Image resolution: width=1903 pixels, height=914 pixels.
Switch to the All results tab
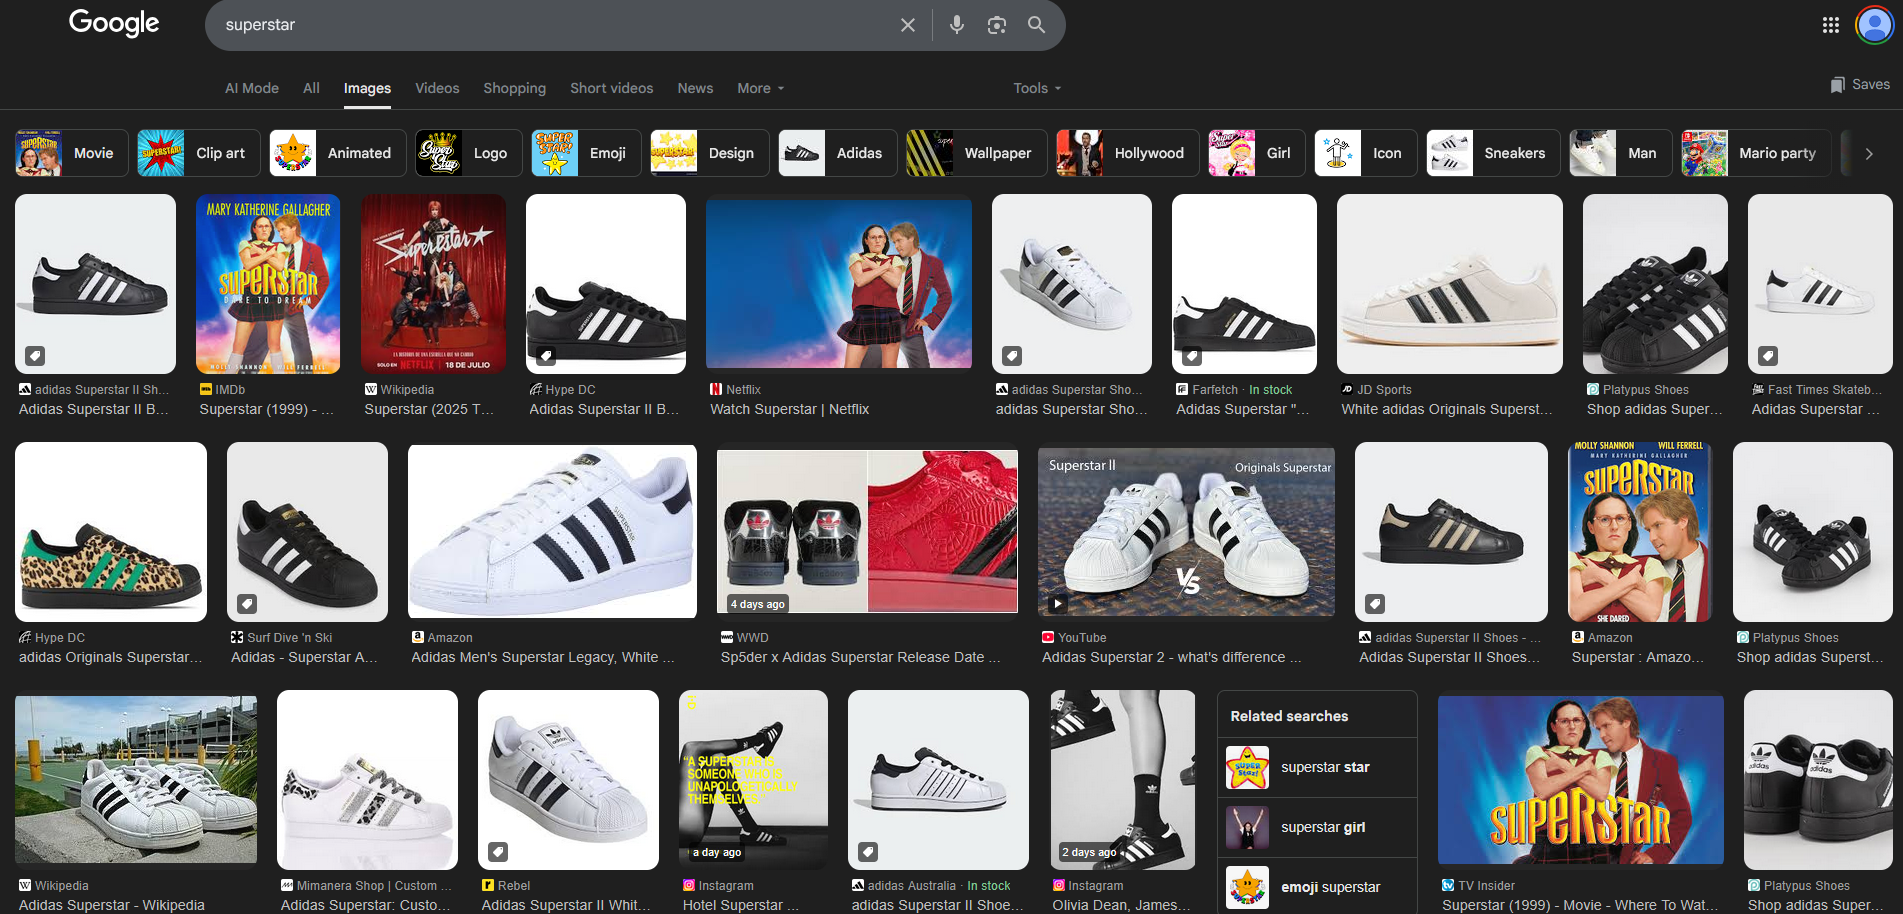(312, 88)
